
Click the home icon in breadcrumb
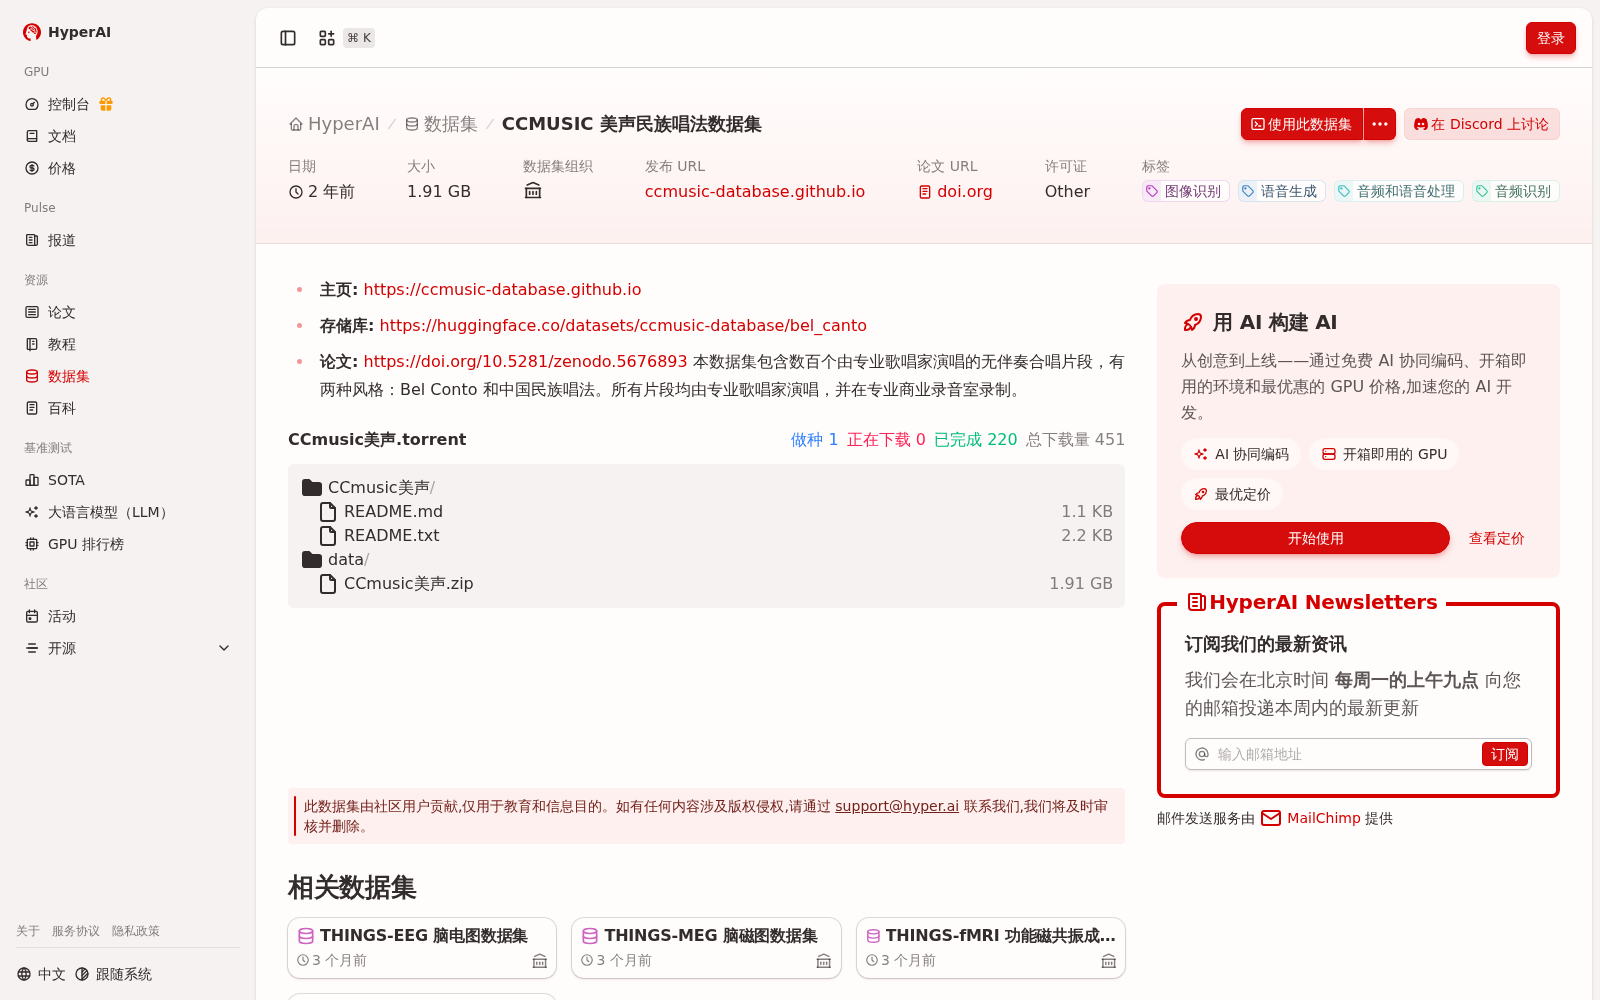pos(296,124)
